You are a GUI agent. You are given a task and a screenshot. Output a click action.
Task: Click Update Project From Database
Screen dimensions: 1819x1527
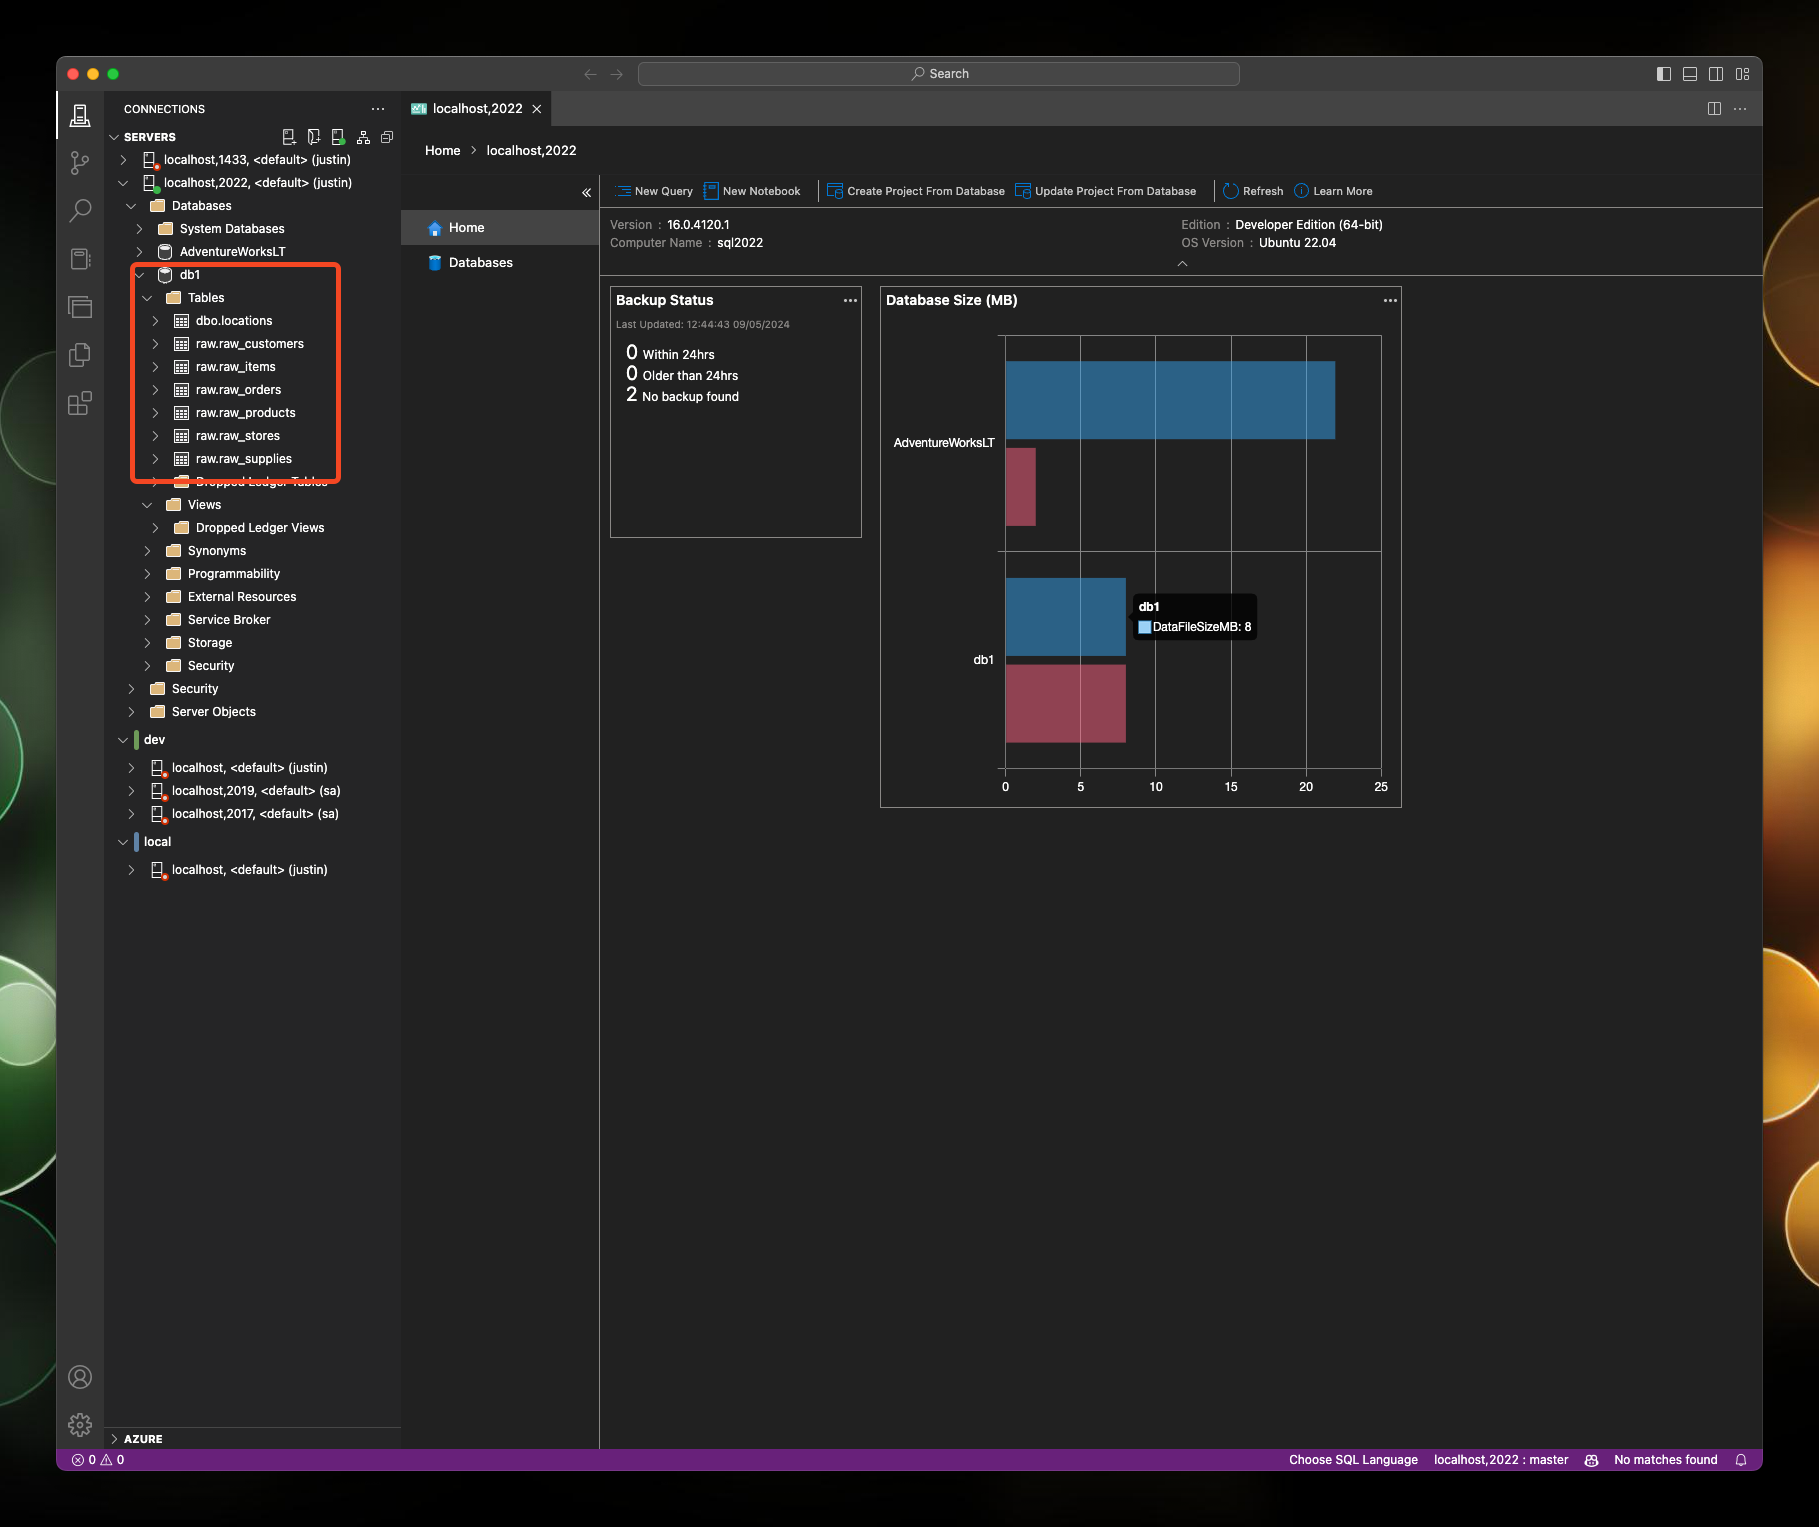(x=1106, y=191)
